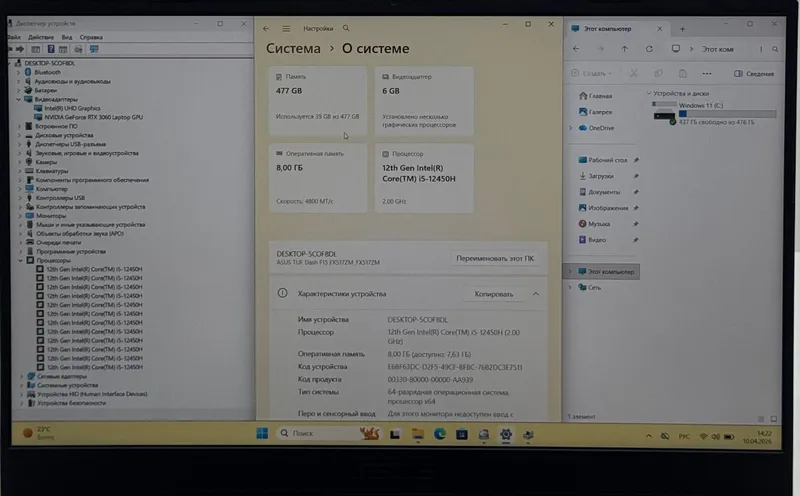800x496 pixels.
Task: Refresh the File Explorer view
Action: click(x=649, y=49)
